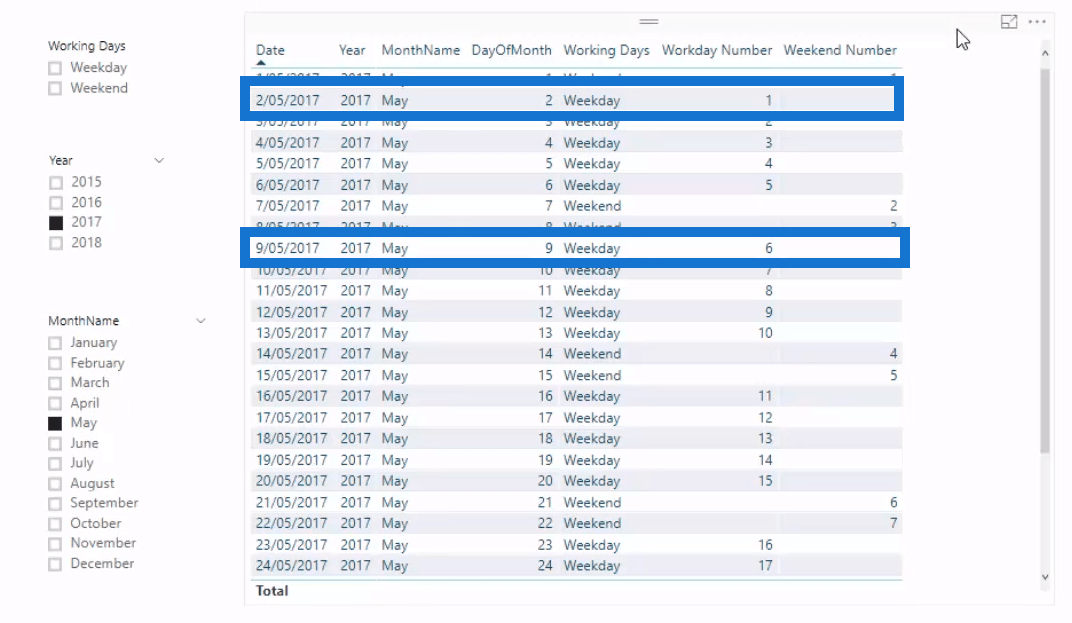Untick the May month checkbox
Screen dimensions: 1072x623
(55, 423)
